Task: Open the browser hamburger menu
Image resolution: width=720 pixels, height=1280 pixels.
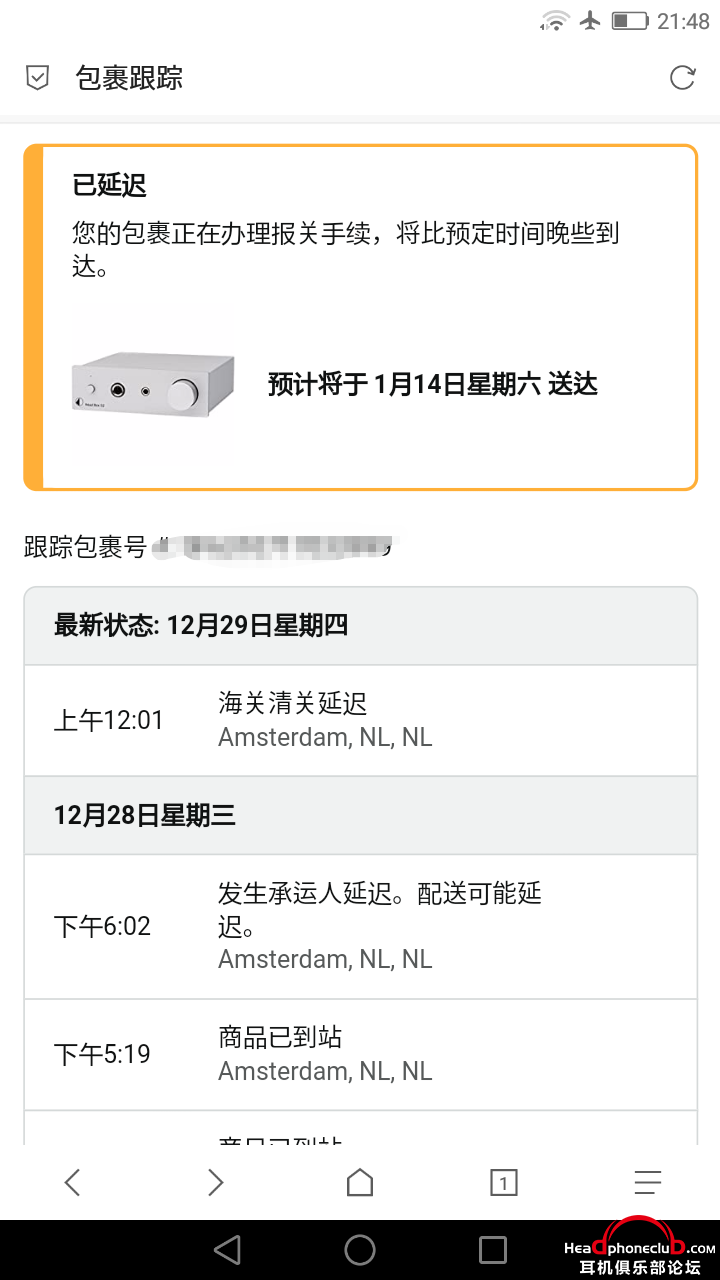Action: pos(648,1183)
